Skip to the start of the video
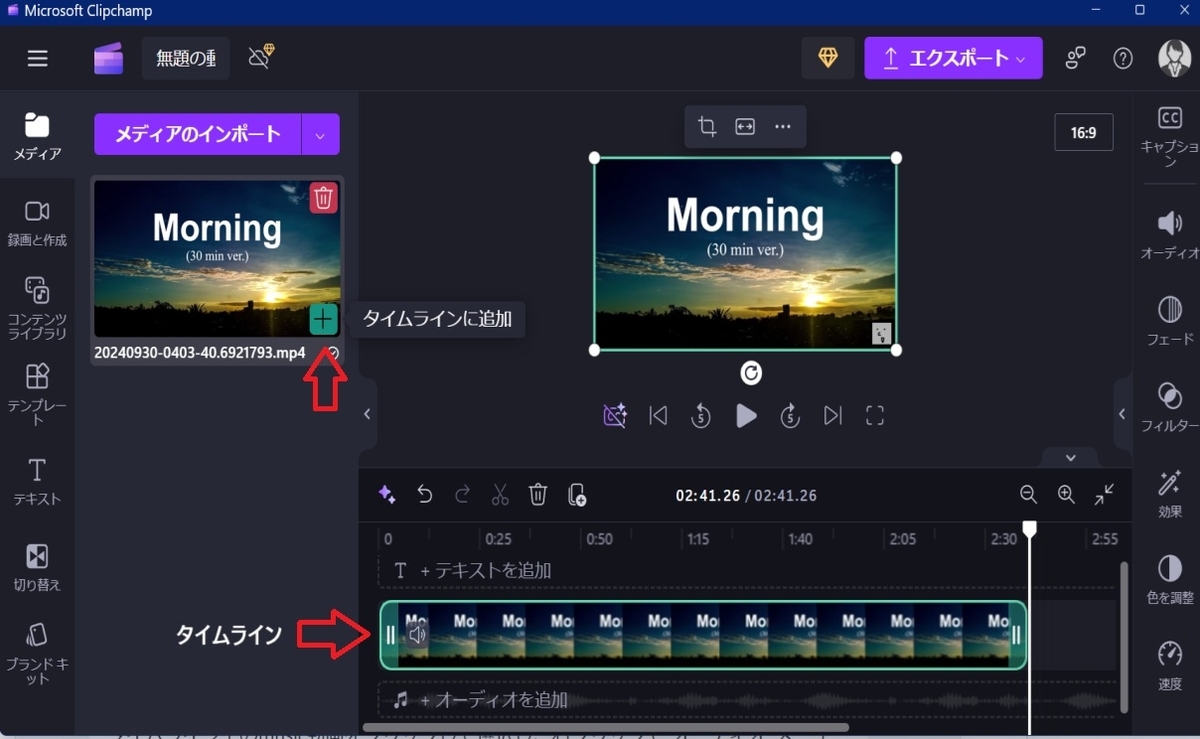 [658, 416]
